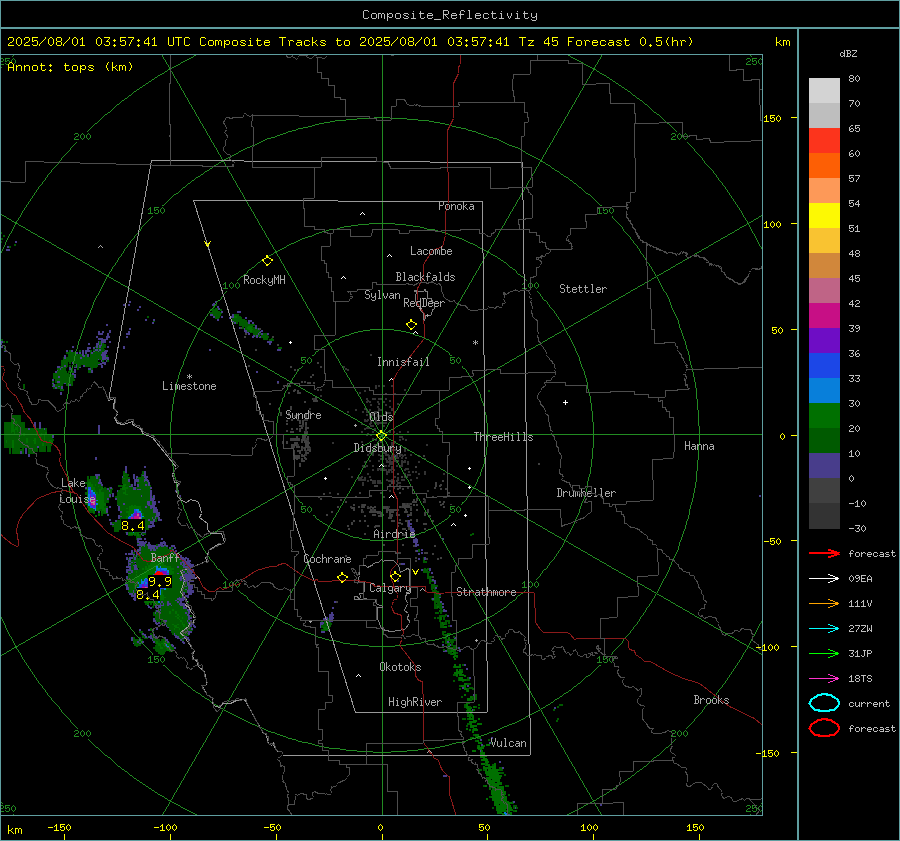Click the cyan 27ZW arrow legend icon
The height and width of the screenshot is (841, 900).
pyautogui.click(x=824, y=629)
